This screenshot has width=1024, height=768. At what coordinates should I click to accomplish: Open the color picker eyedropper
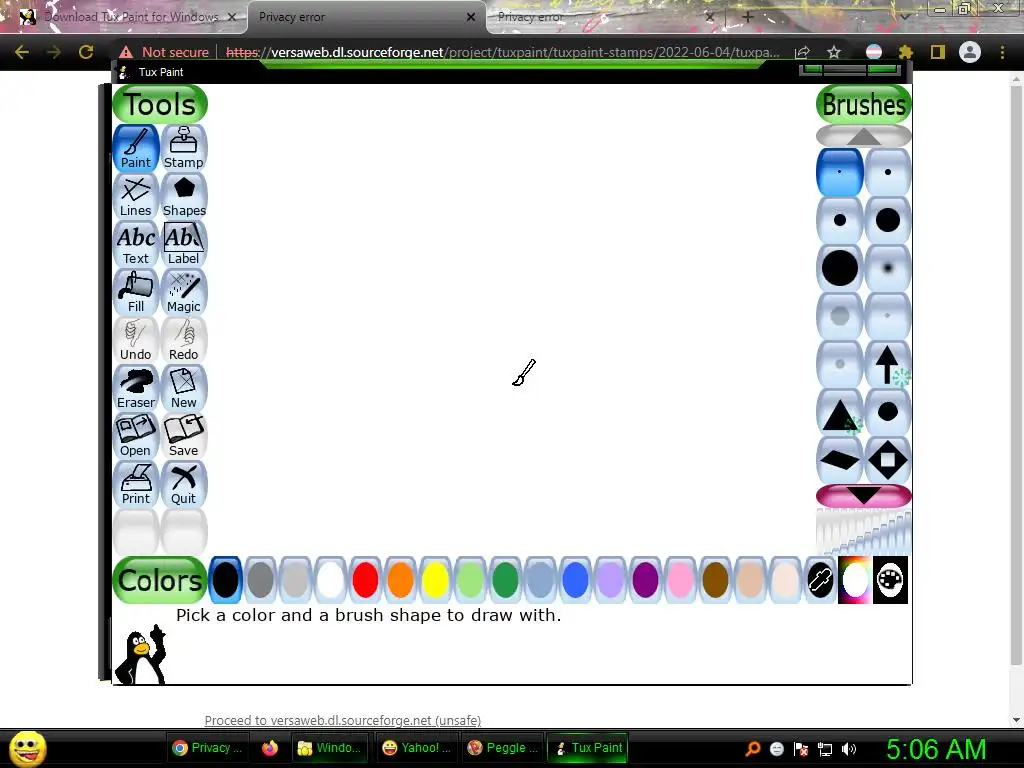pyautogui.click(x=820, y=580)
